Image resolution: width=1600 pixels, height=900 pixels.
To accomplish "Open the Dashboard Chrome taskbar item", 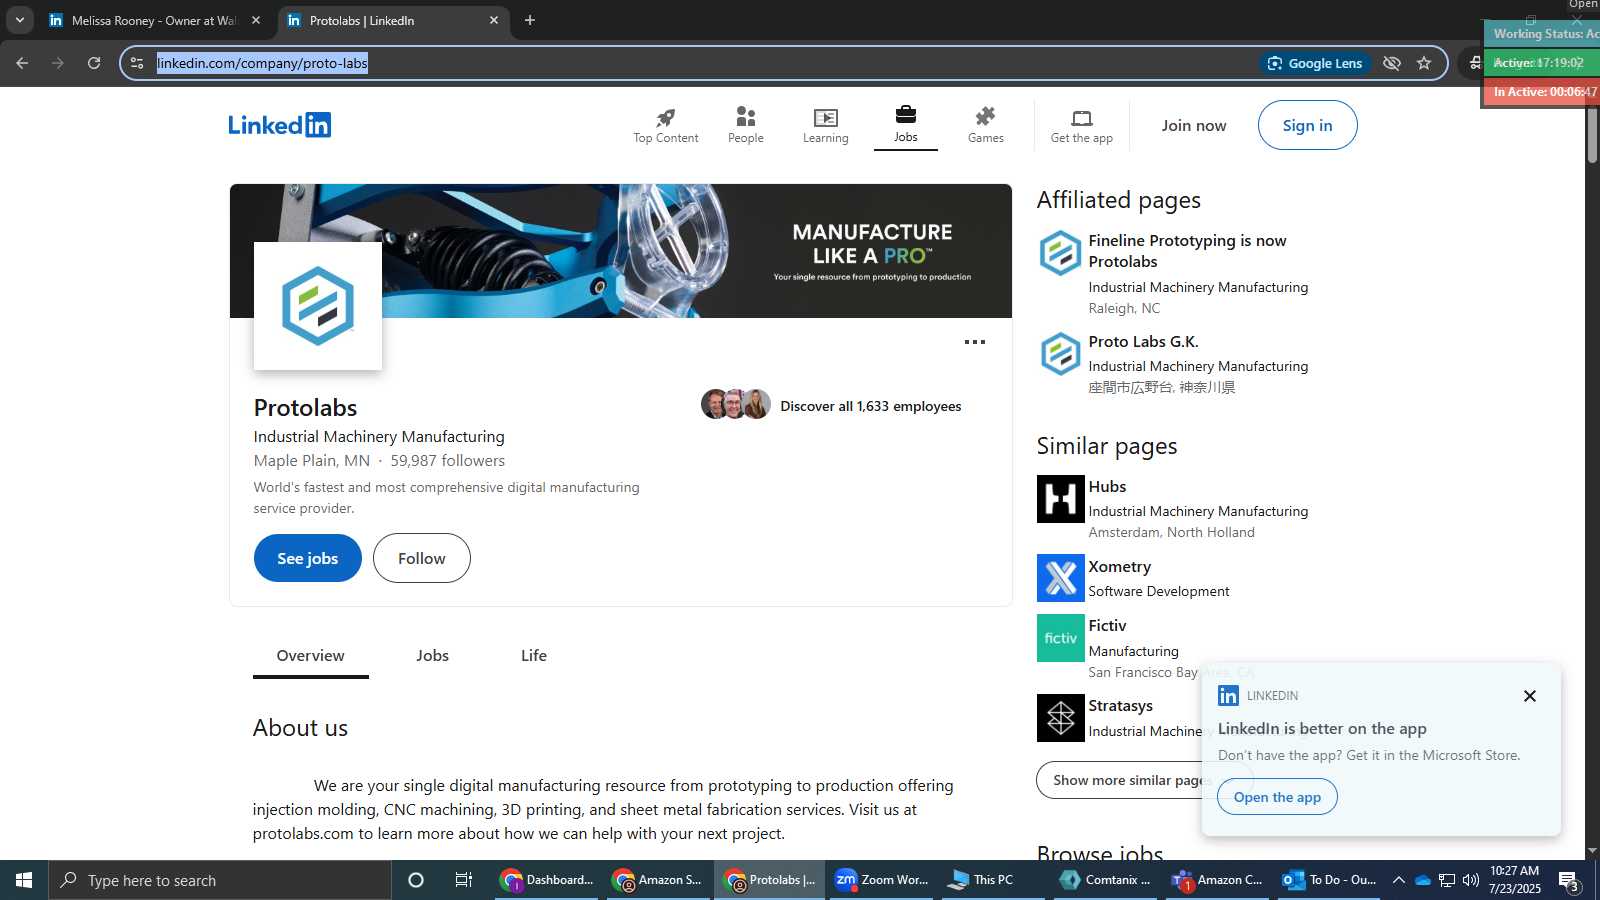I will point(548,880).
